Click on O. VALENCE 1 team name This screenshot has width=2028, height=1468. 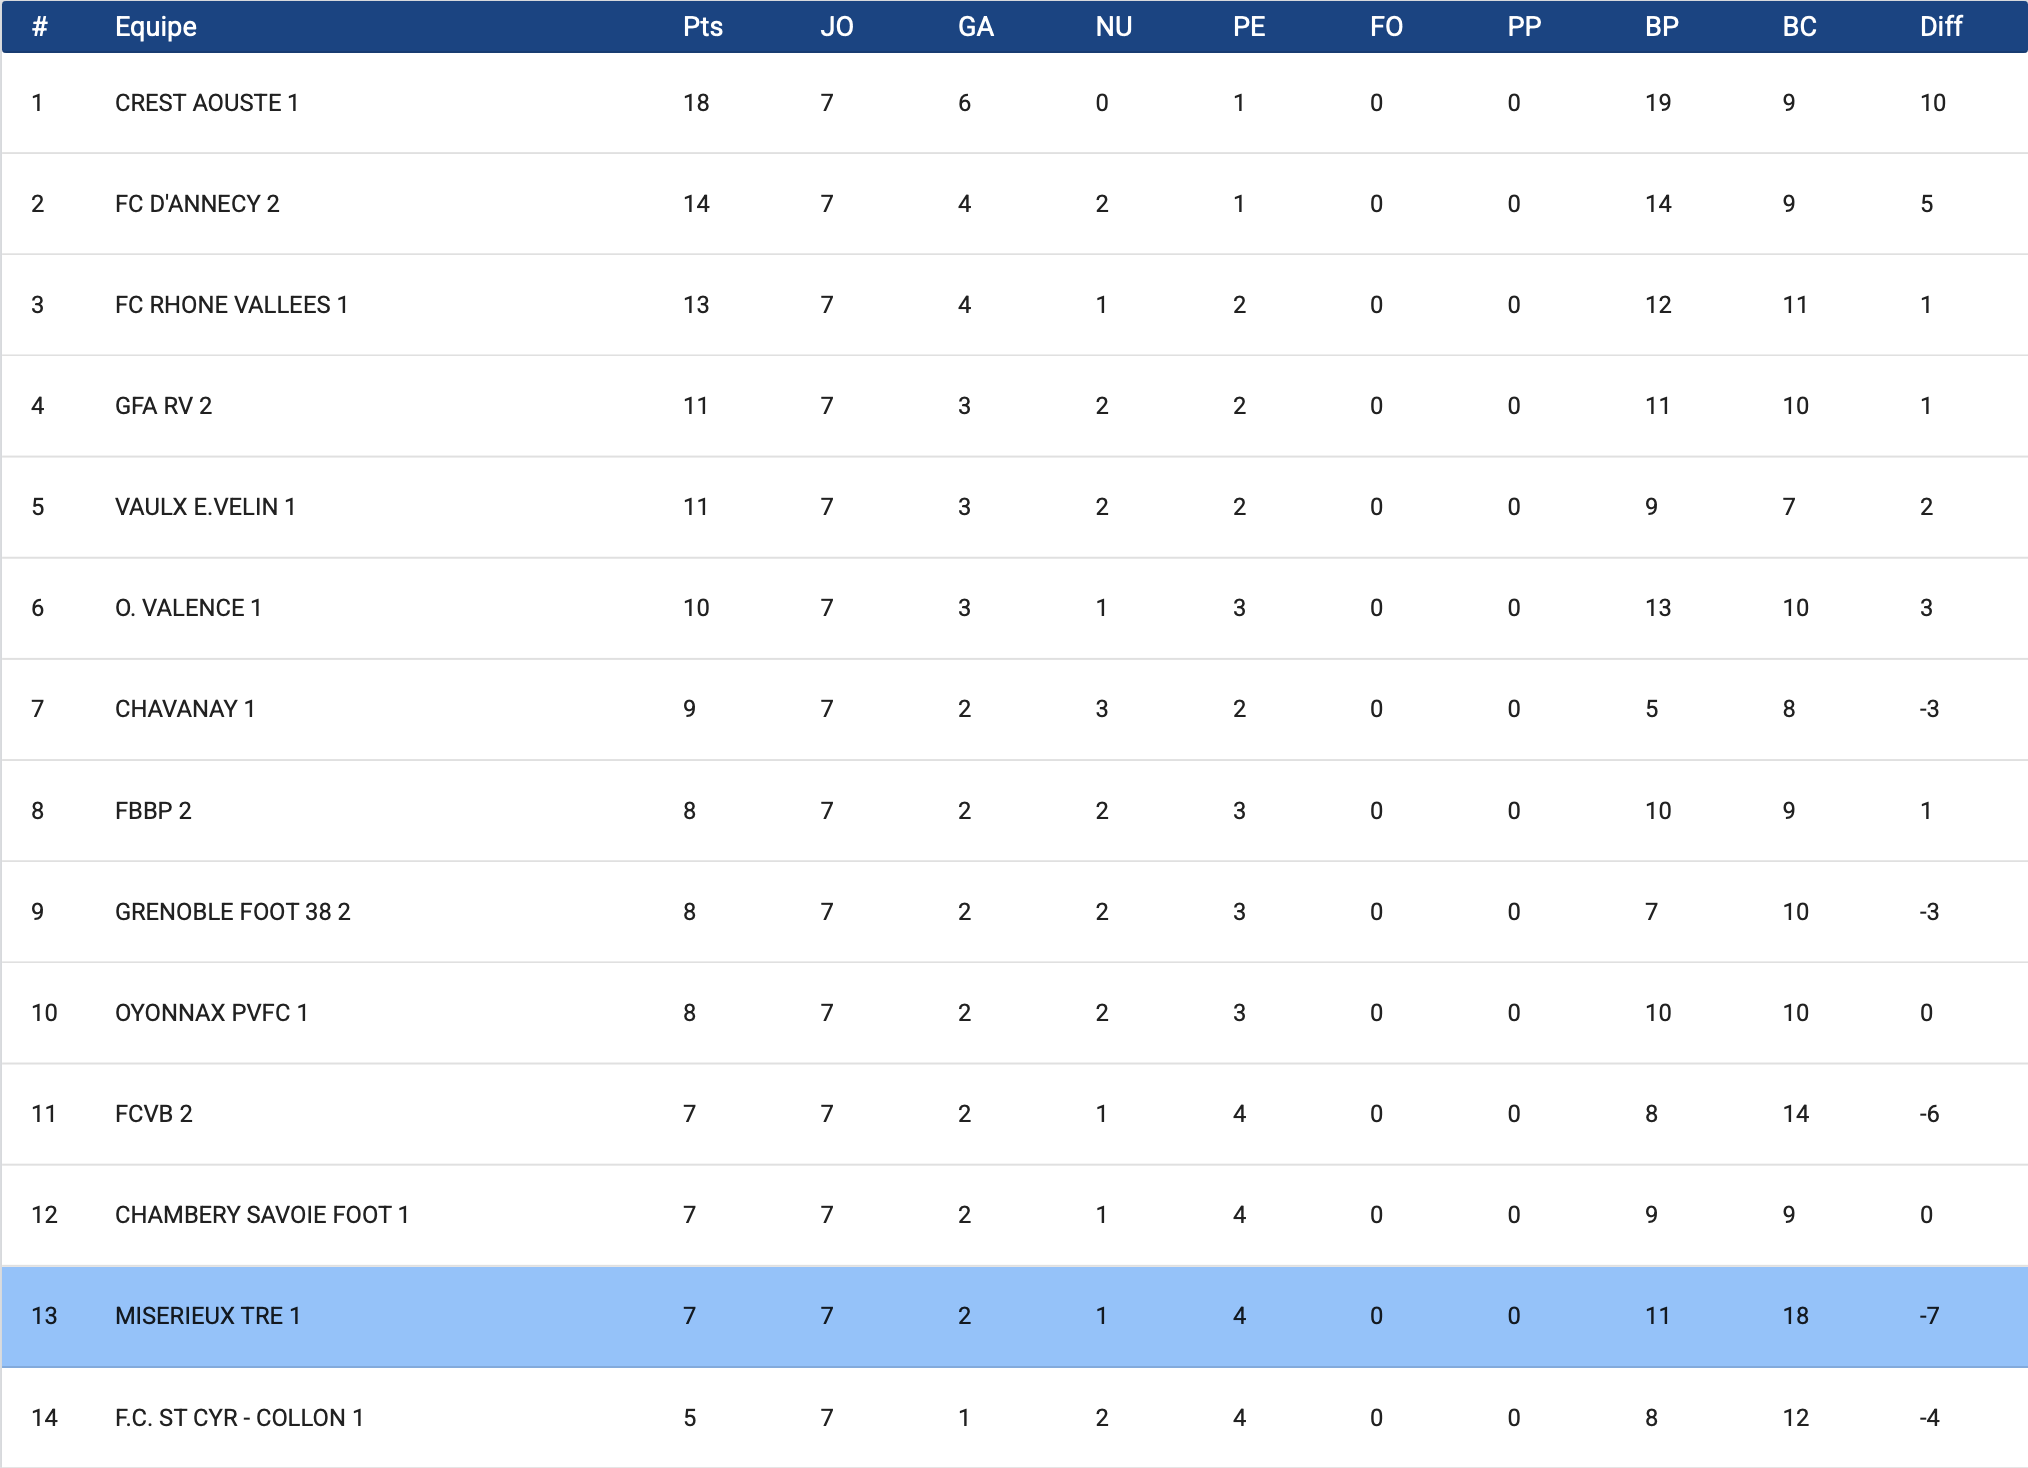(188, 608)
